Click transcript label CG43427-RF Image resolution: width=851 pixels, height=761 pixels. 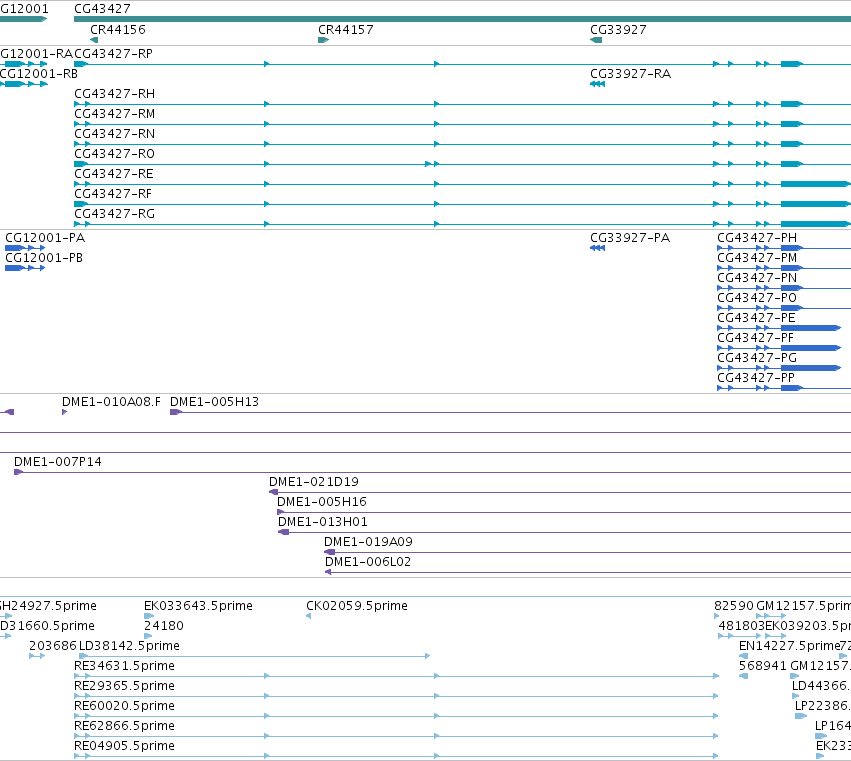coord(113,194)
